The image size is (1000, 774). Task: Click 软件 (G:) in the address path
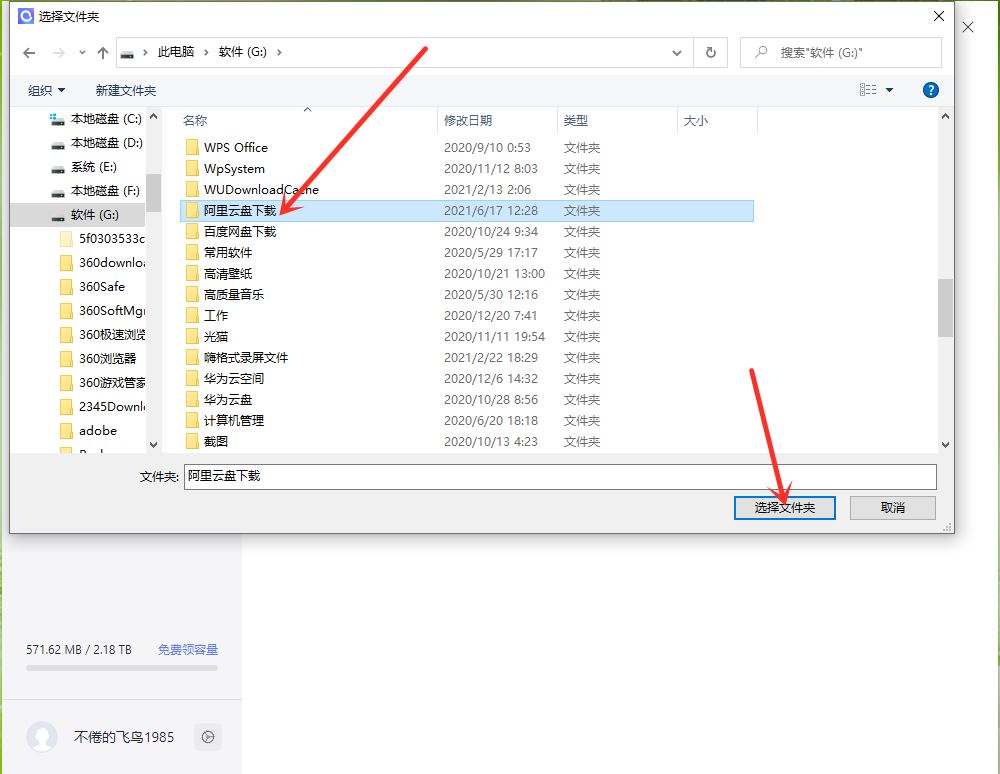[242, 52]
